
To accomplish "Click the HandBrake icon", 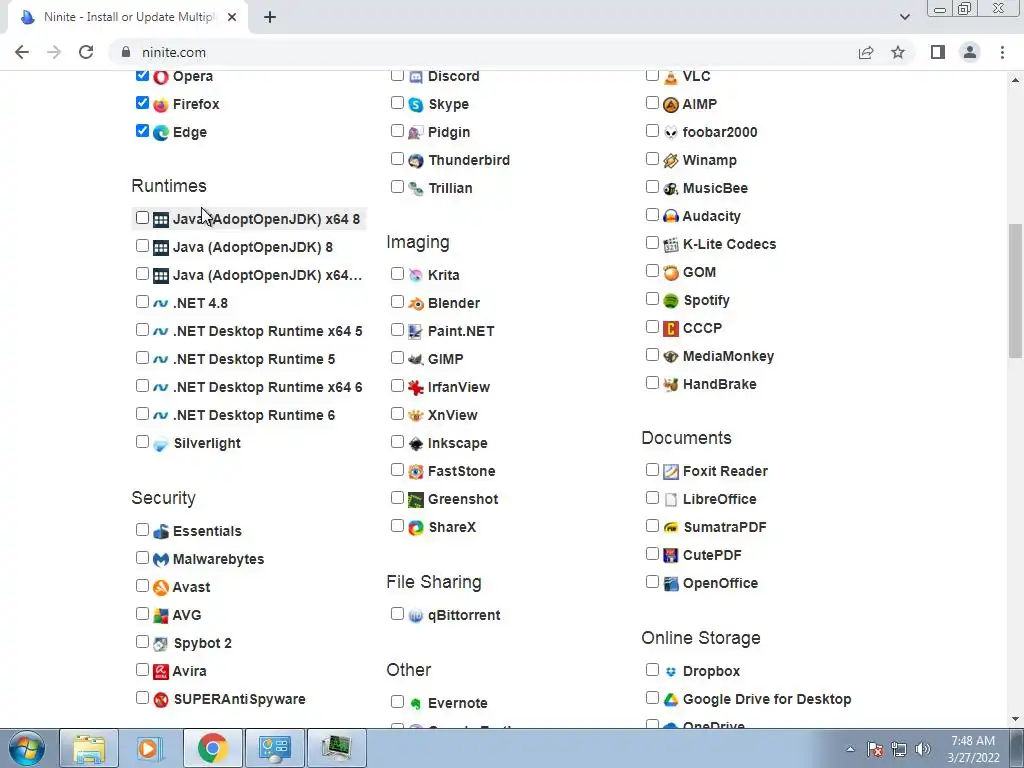I will coord(671,385).
